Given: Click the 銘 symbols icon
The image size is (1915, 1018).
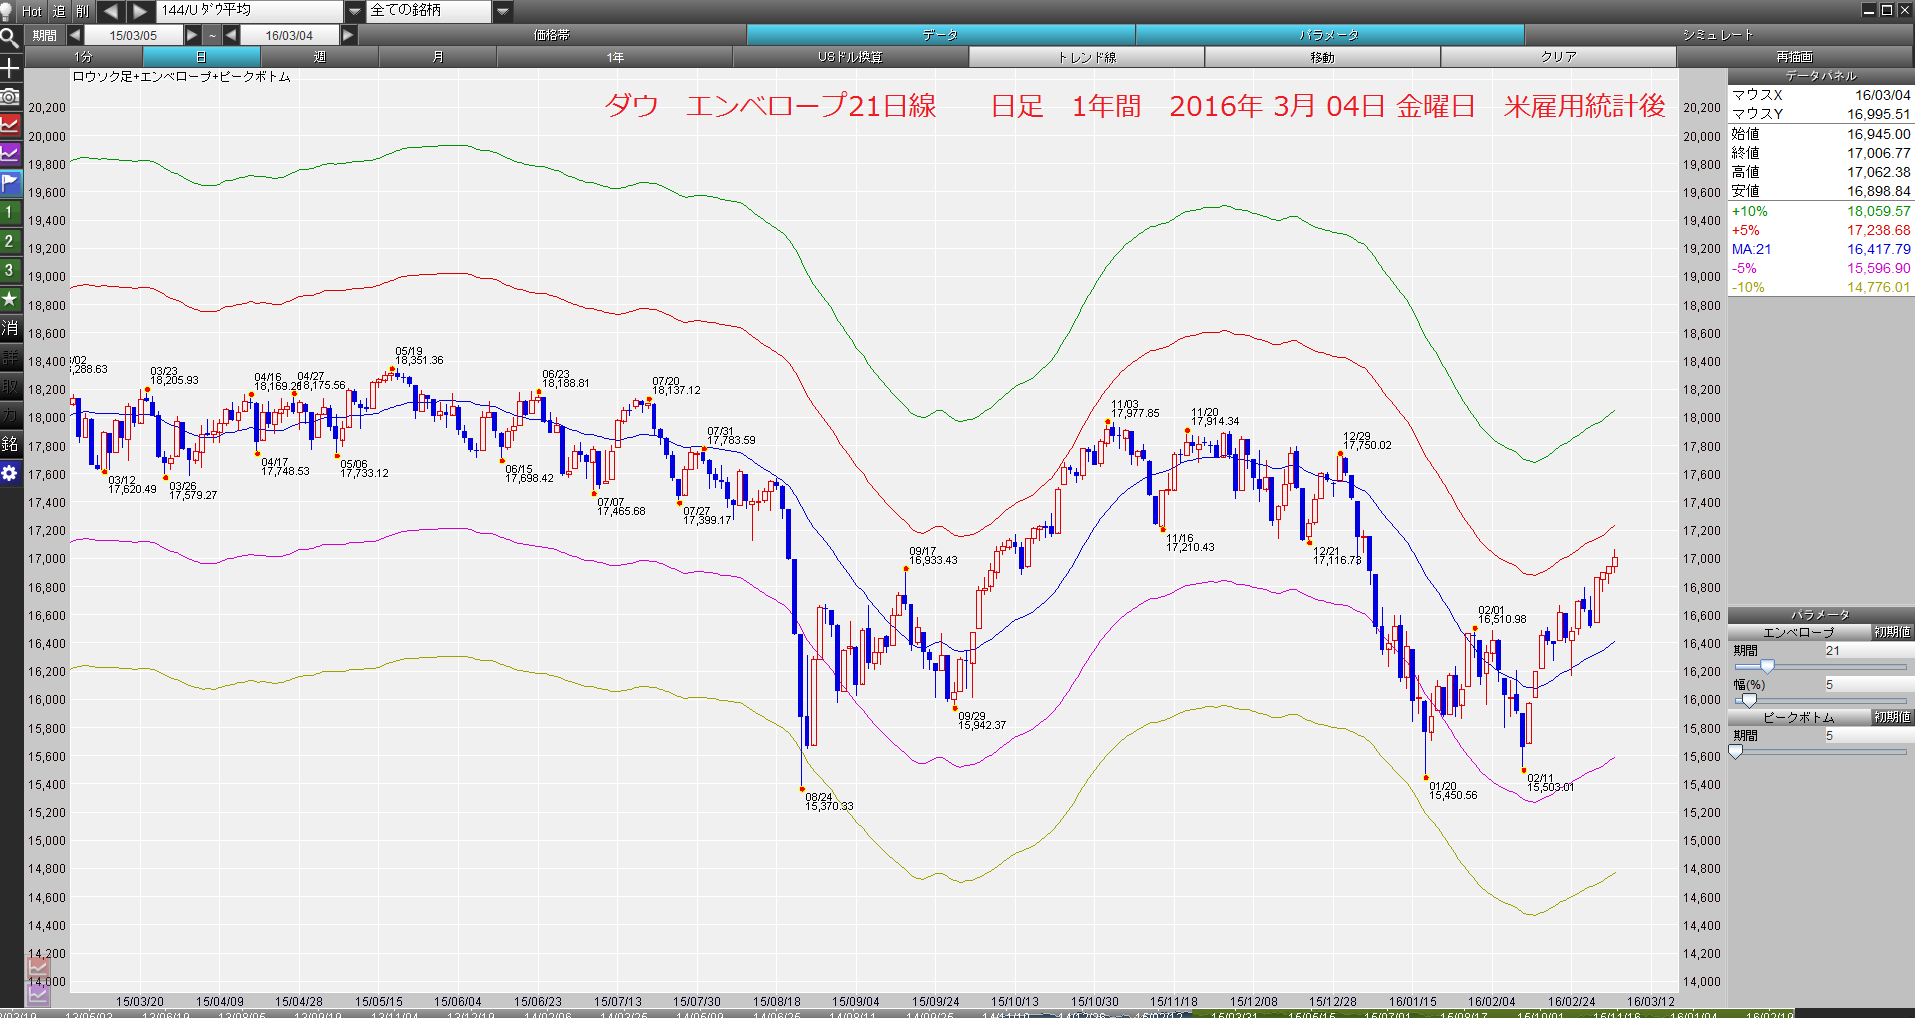Looking at the screenshot, I should [x=10, y=444].
